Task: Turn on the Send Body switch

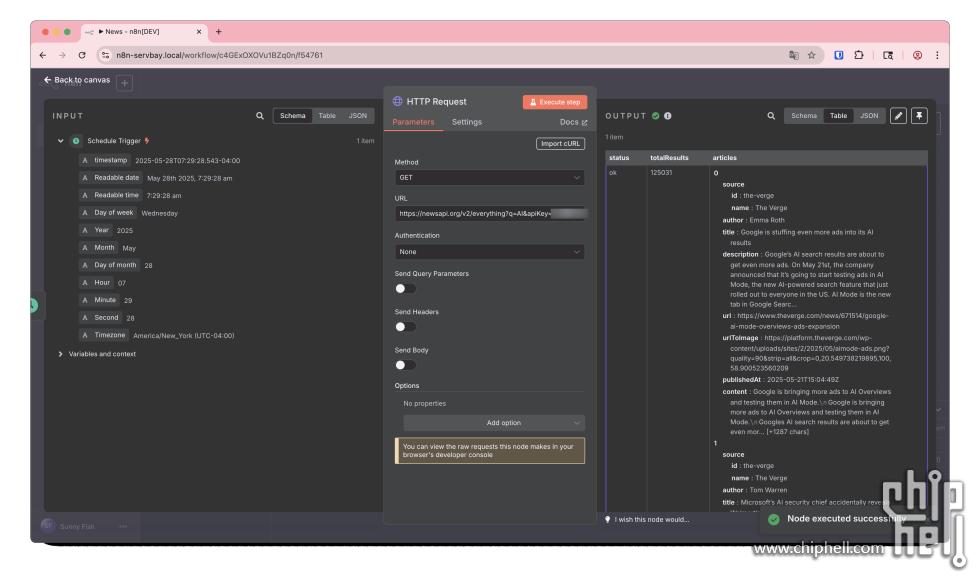Action: 405,365
